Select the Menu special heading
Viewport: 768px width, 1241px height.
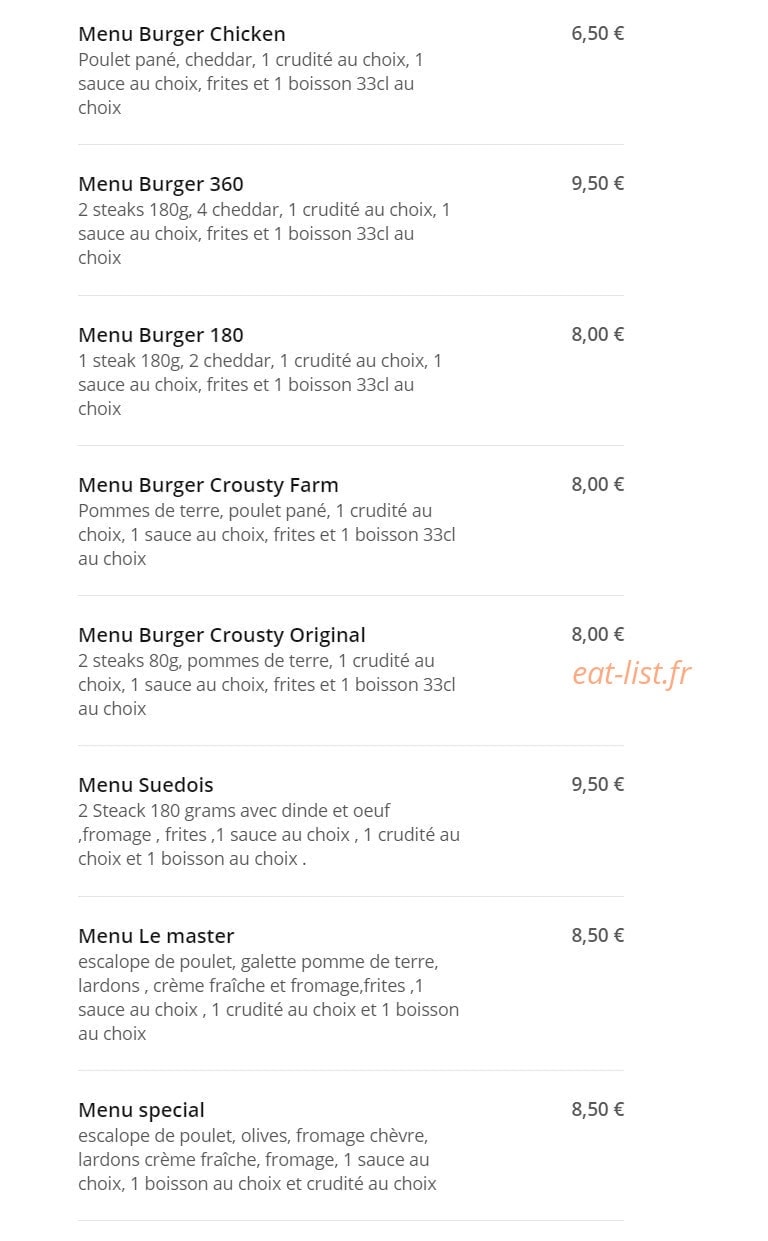coord(141,1110)
